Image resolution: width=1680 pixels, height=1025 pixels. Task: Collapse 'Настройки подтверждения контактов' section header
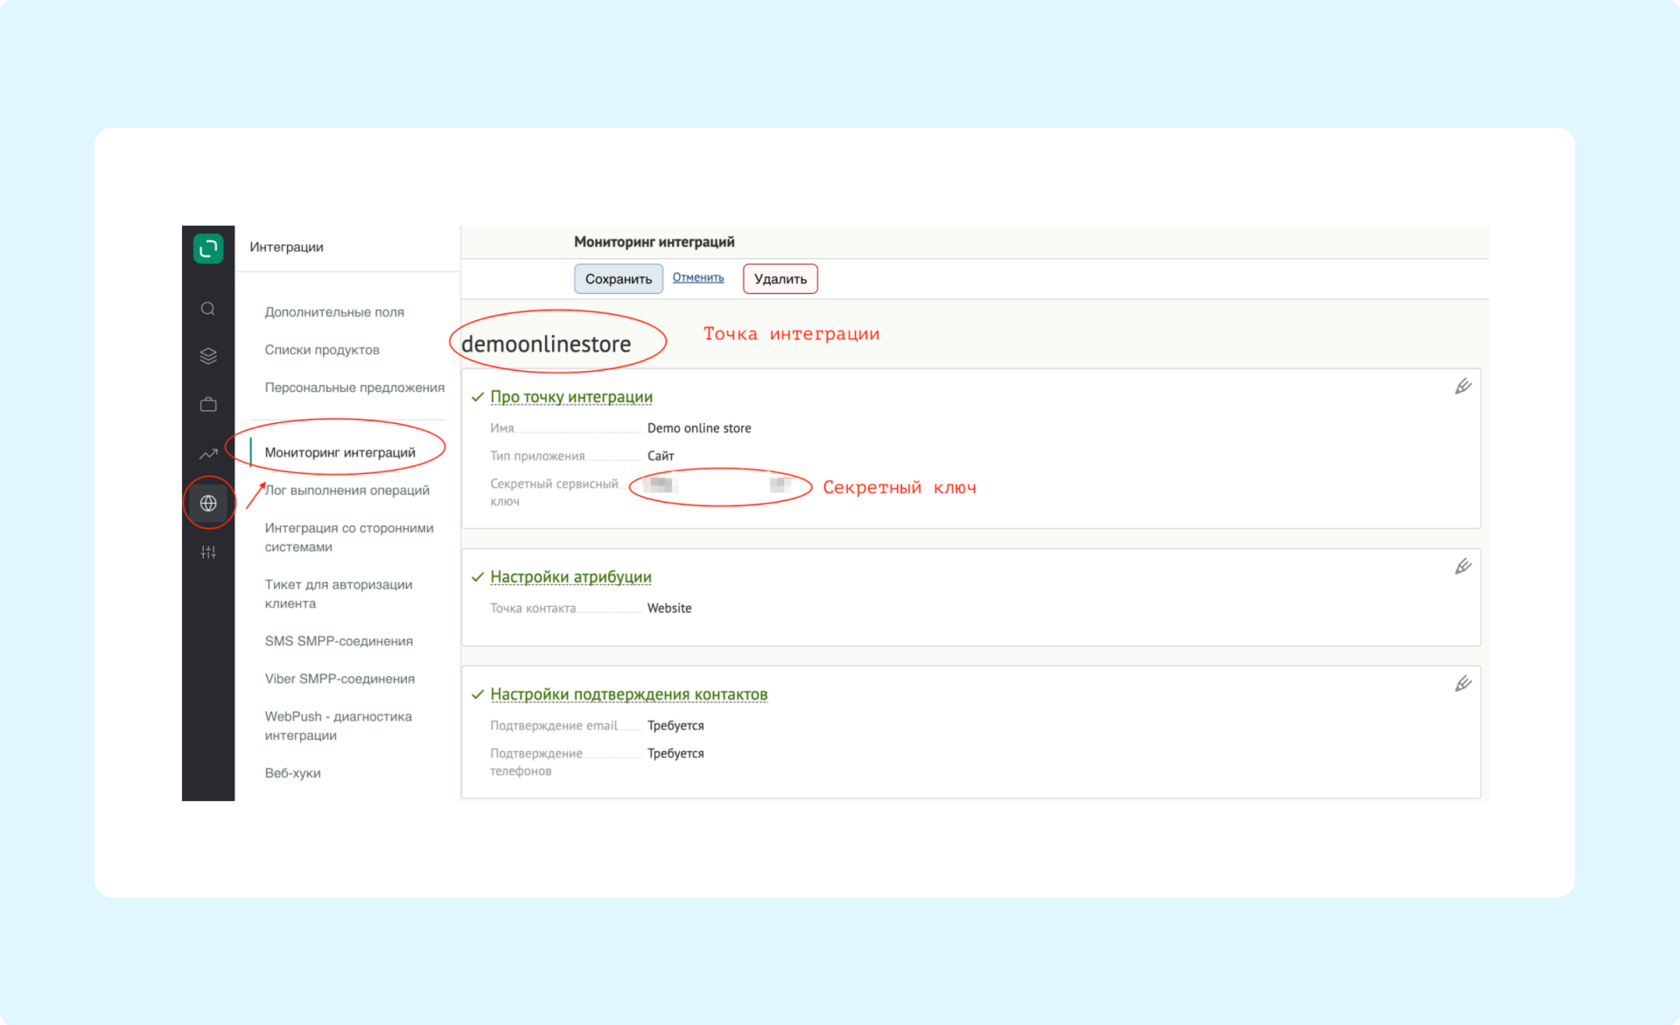pos(629,694)
